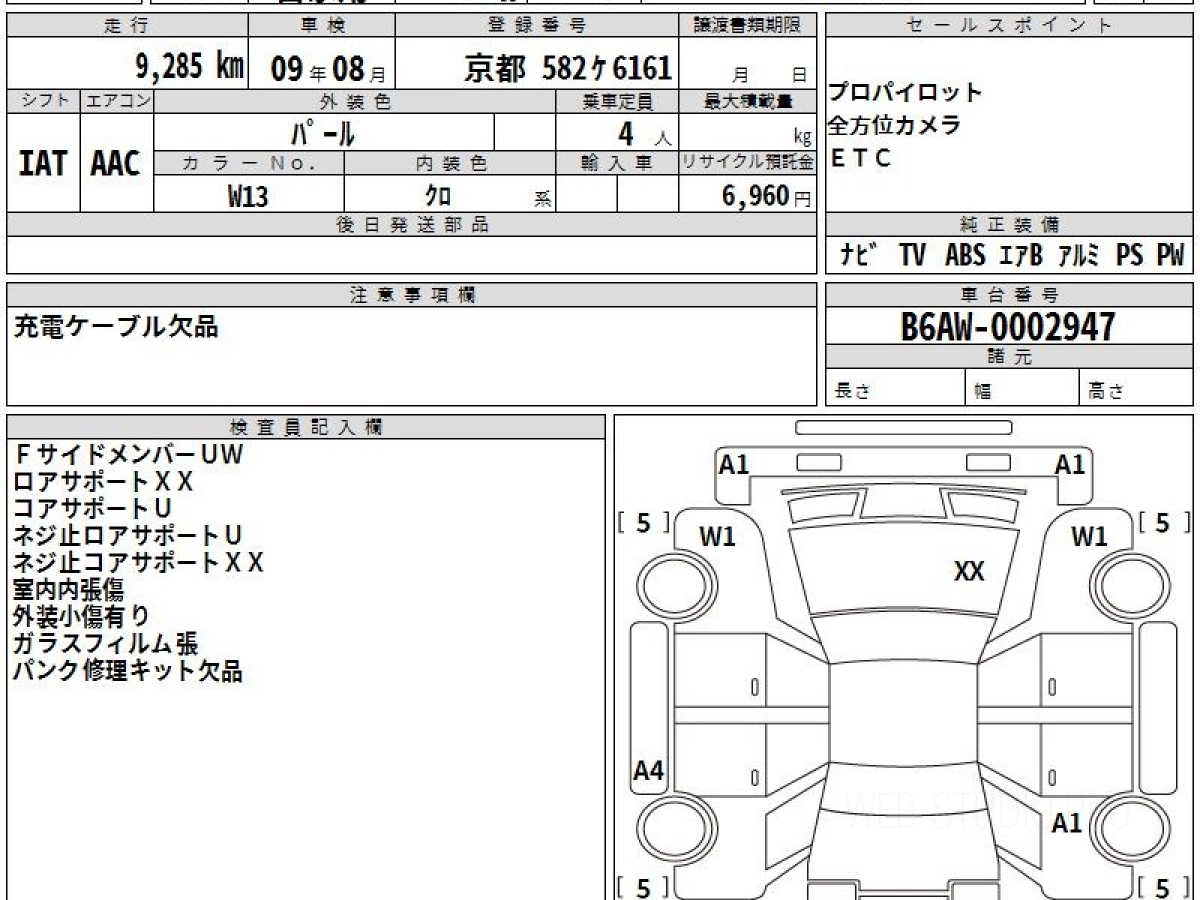Select the IAT shift type cell

[43, 164]
